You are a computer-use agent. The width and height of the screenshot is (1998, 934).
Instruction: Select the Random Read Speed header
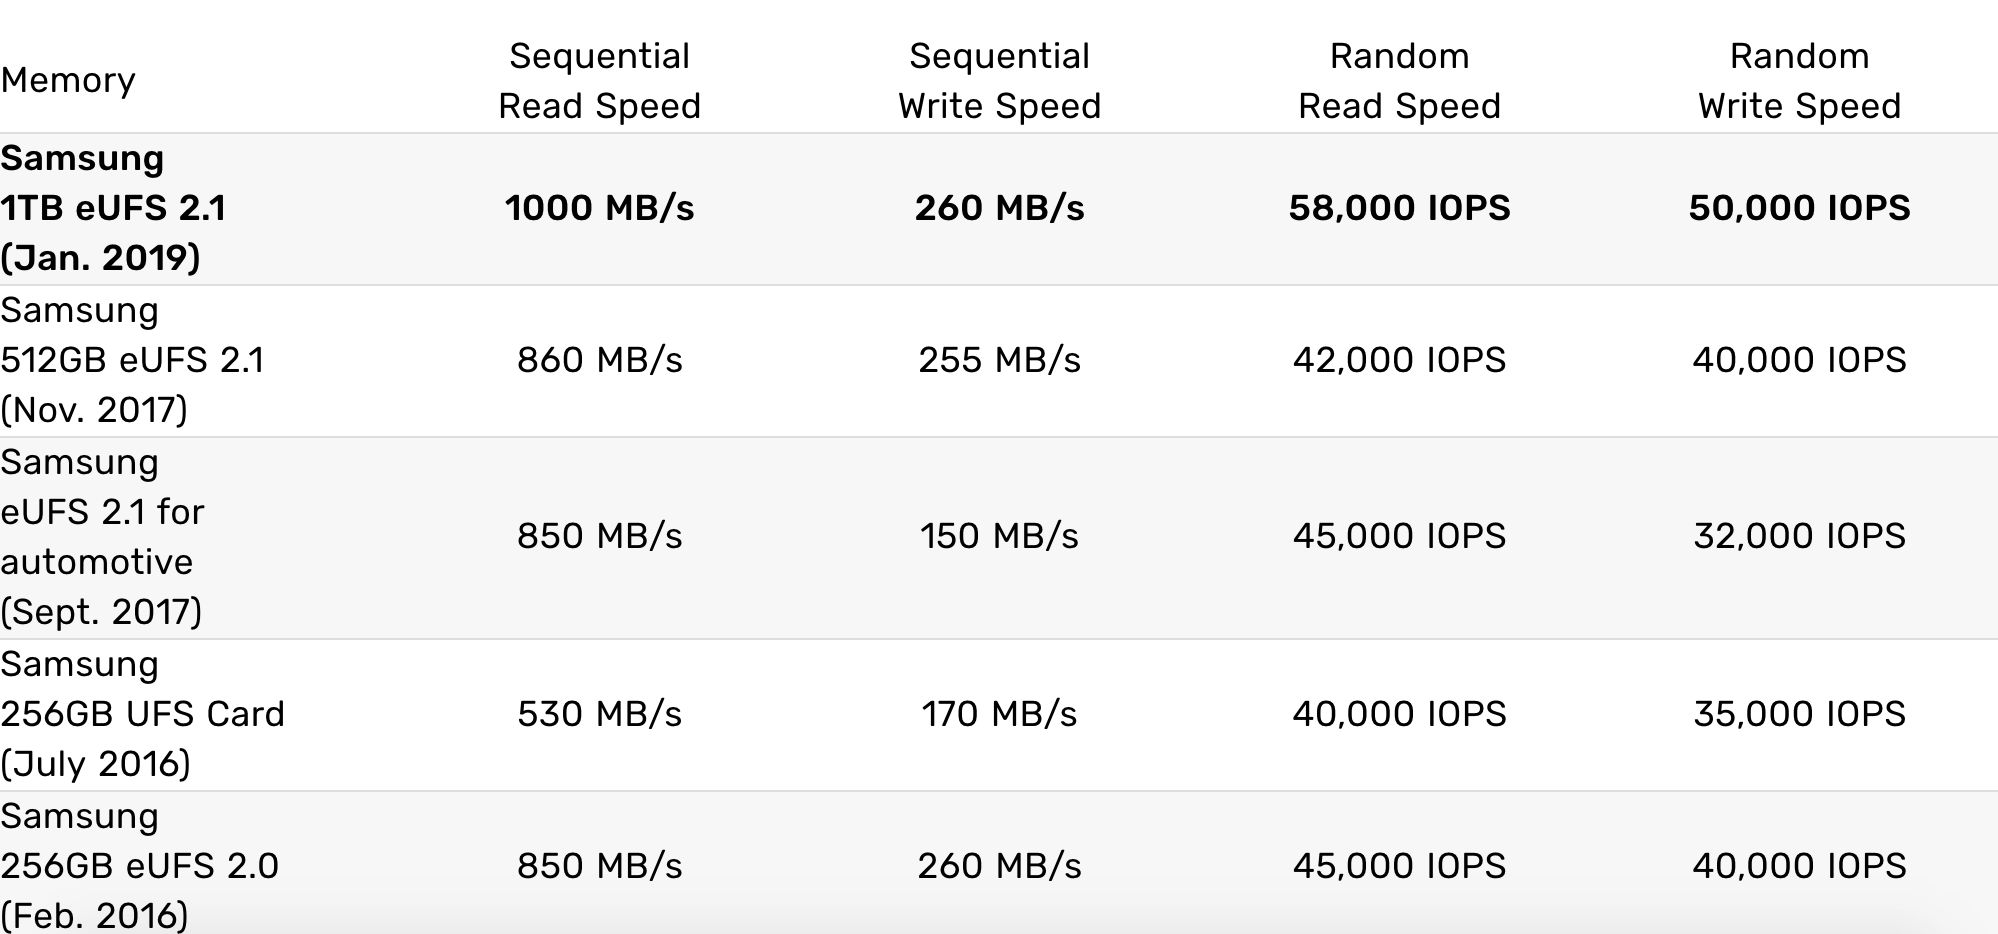click(1399, 81)
